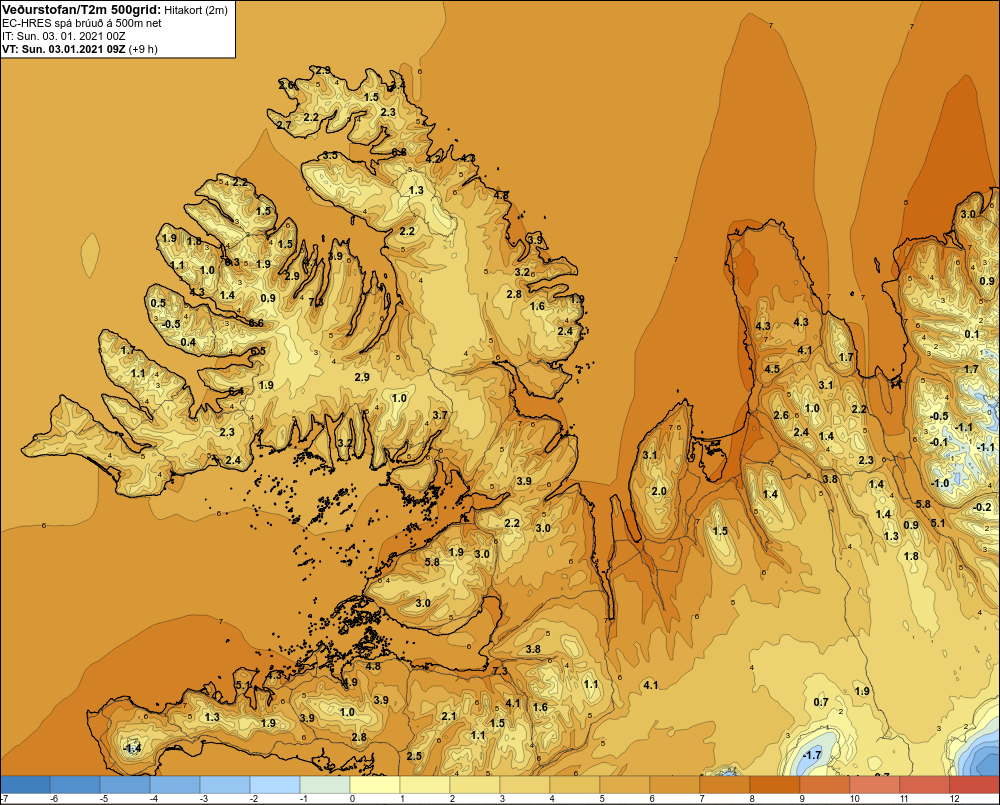Click the '2.7' temperature value
The width and height of the screenshot is (1000, 805).
(x=284, y=125)
